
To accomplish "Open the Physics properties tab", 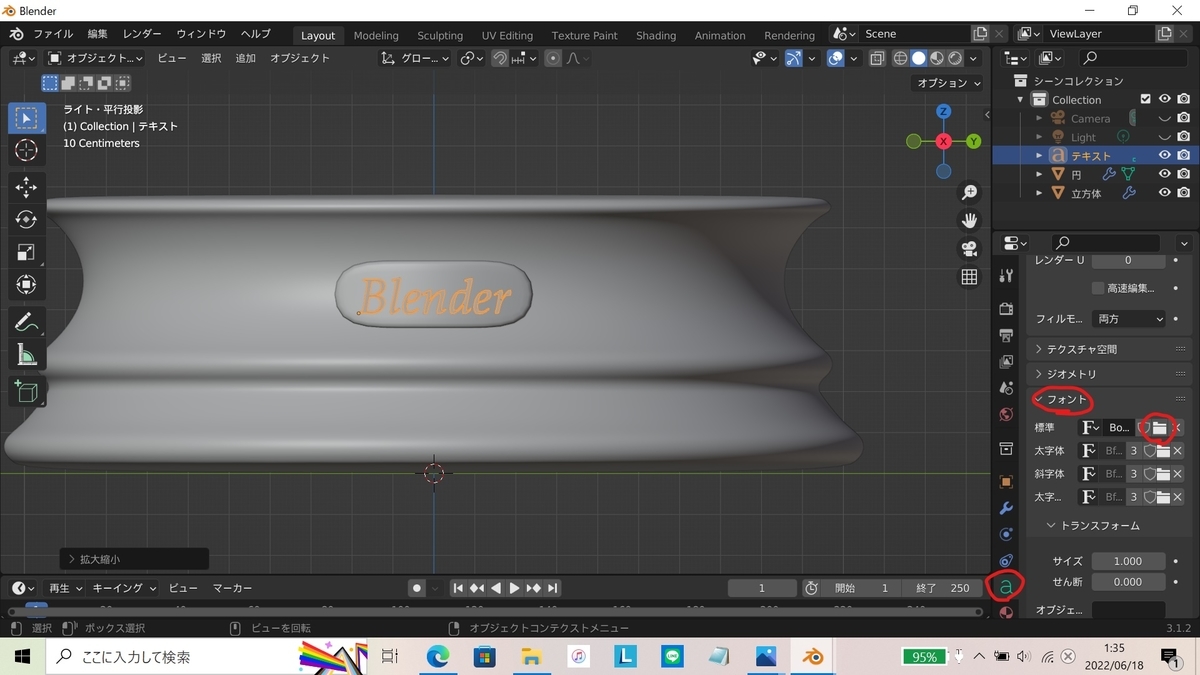I will tap(1006, 534).
